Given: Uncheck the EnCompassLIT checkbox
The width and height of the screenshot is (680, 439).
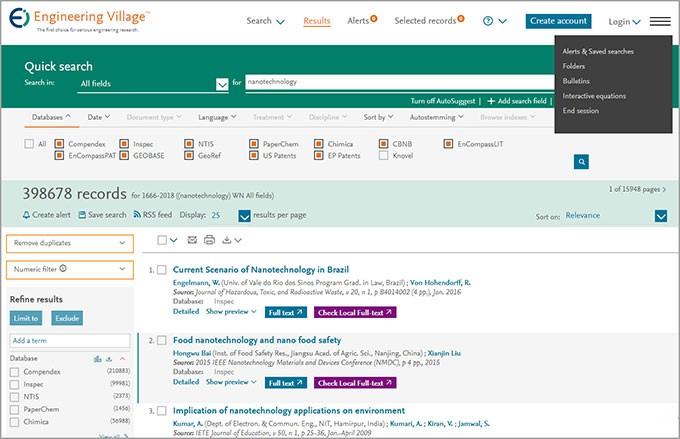Looking at the screenshot, I should point(448,144).
